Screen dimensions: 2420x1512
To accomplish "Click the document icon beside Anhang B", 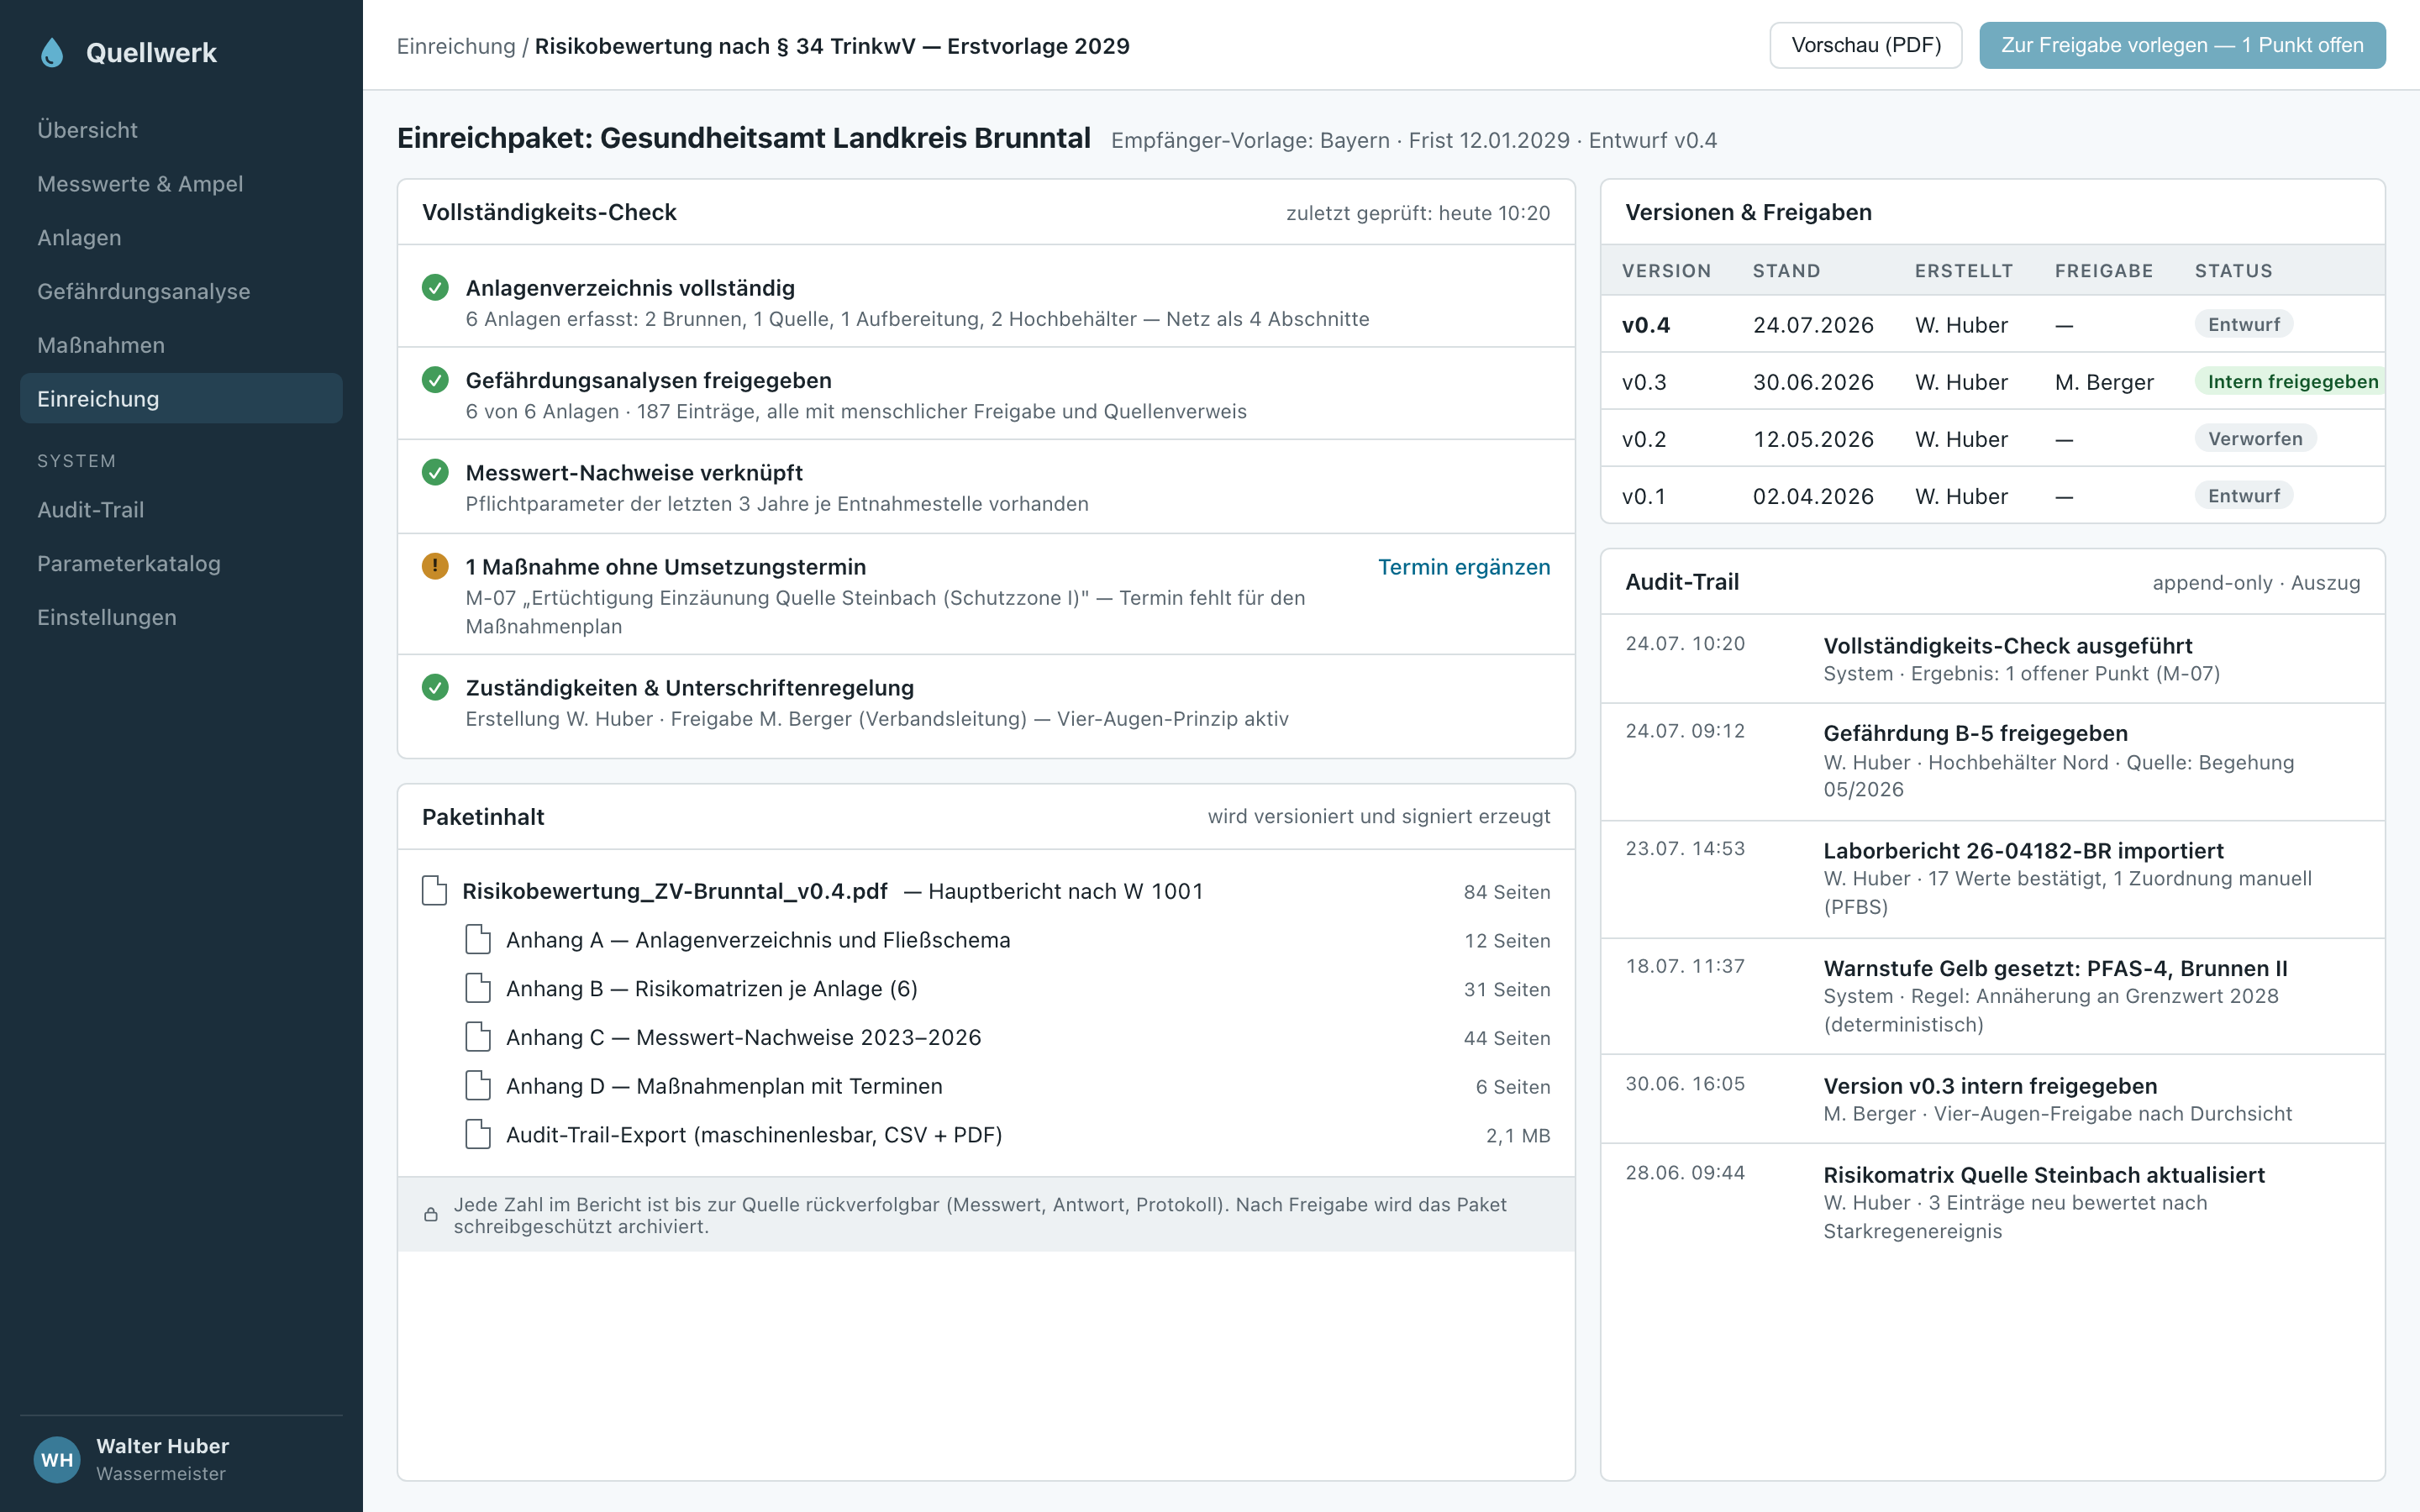I will pyautogui.click(x=478, y=988).
